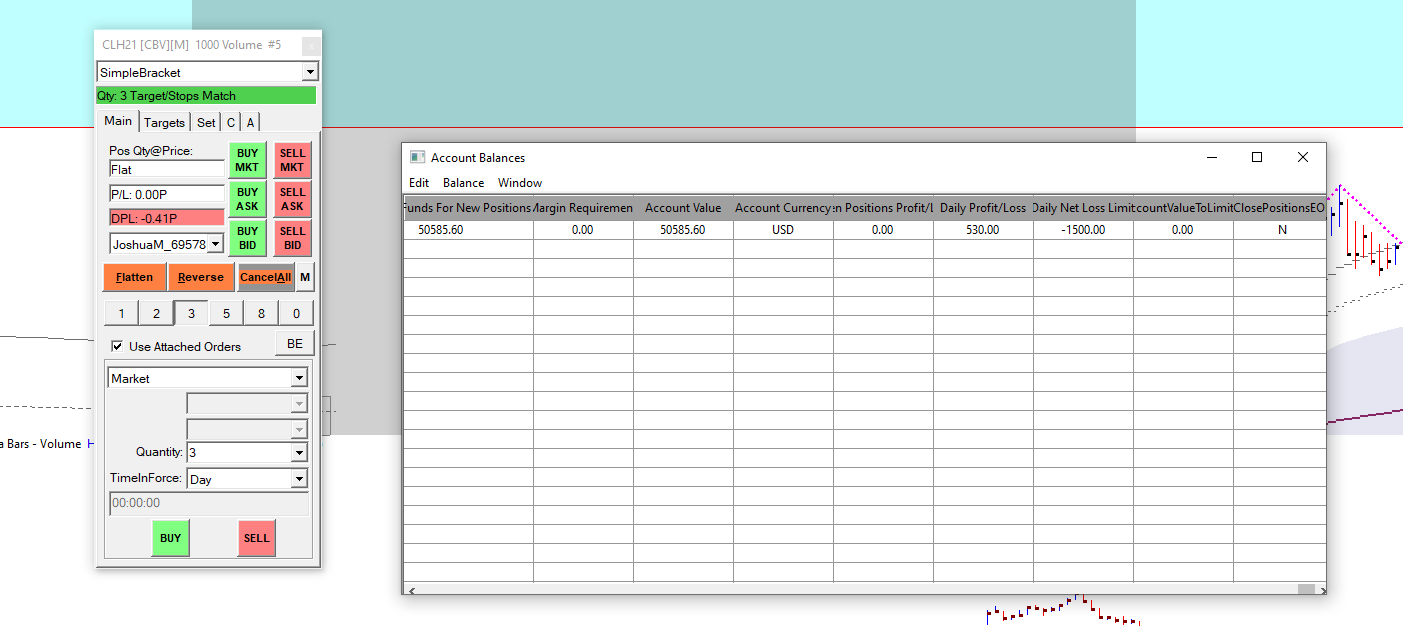Click the BUY MKT button
Image resolution: width=1403 pixels, height=626 pixels.
(247, 160)
